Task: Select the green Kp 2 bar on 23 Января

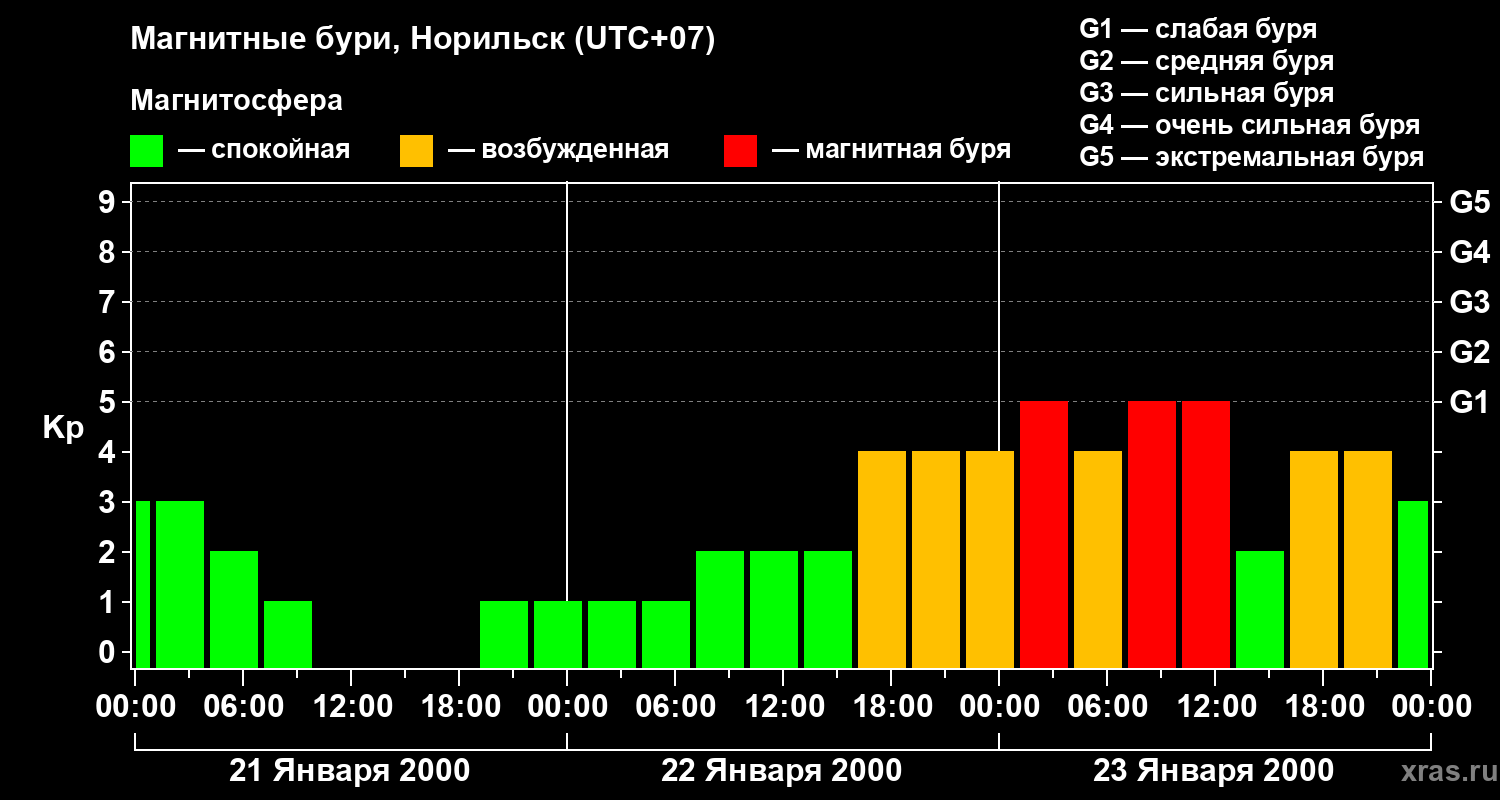Action: click(x=1260, y=610)
